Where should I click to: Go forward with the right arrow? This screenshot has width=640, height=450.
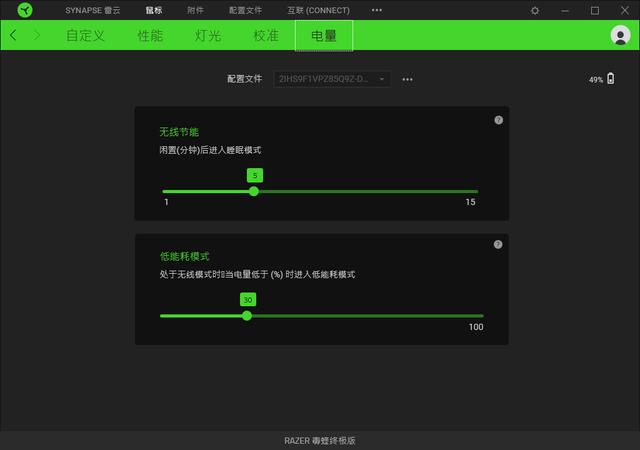point(37,35)
